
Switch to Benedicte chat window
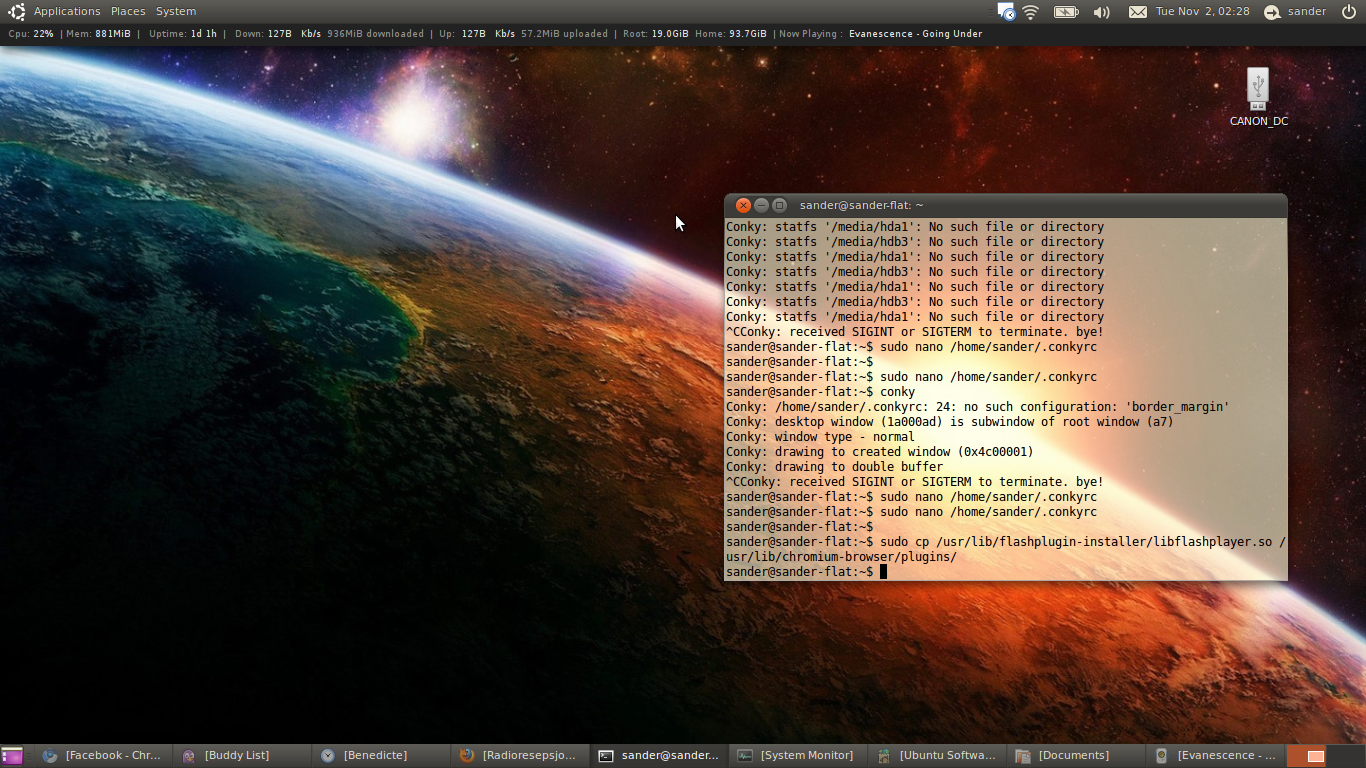pyautogui.click(x=379, y=756)
